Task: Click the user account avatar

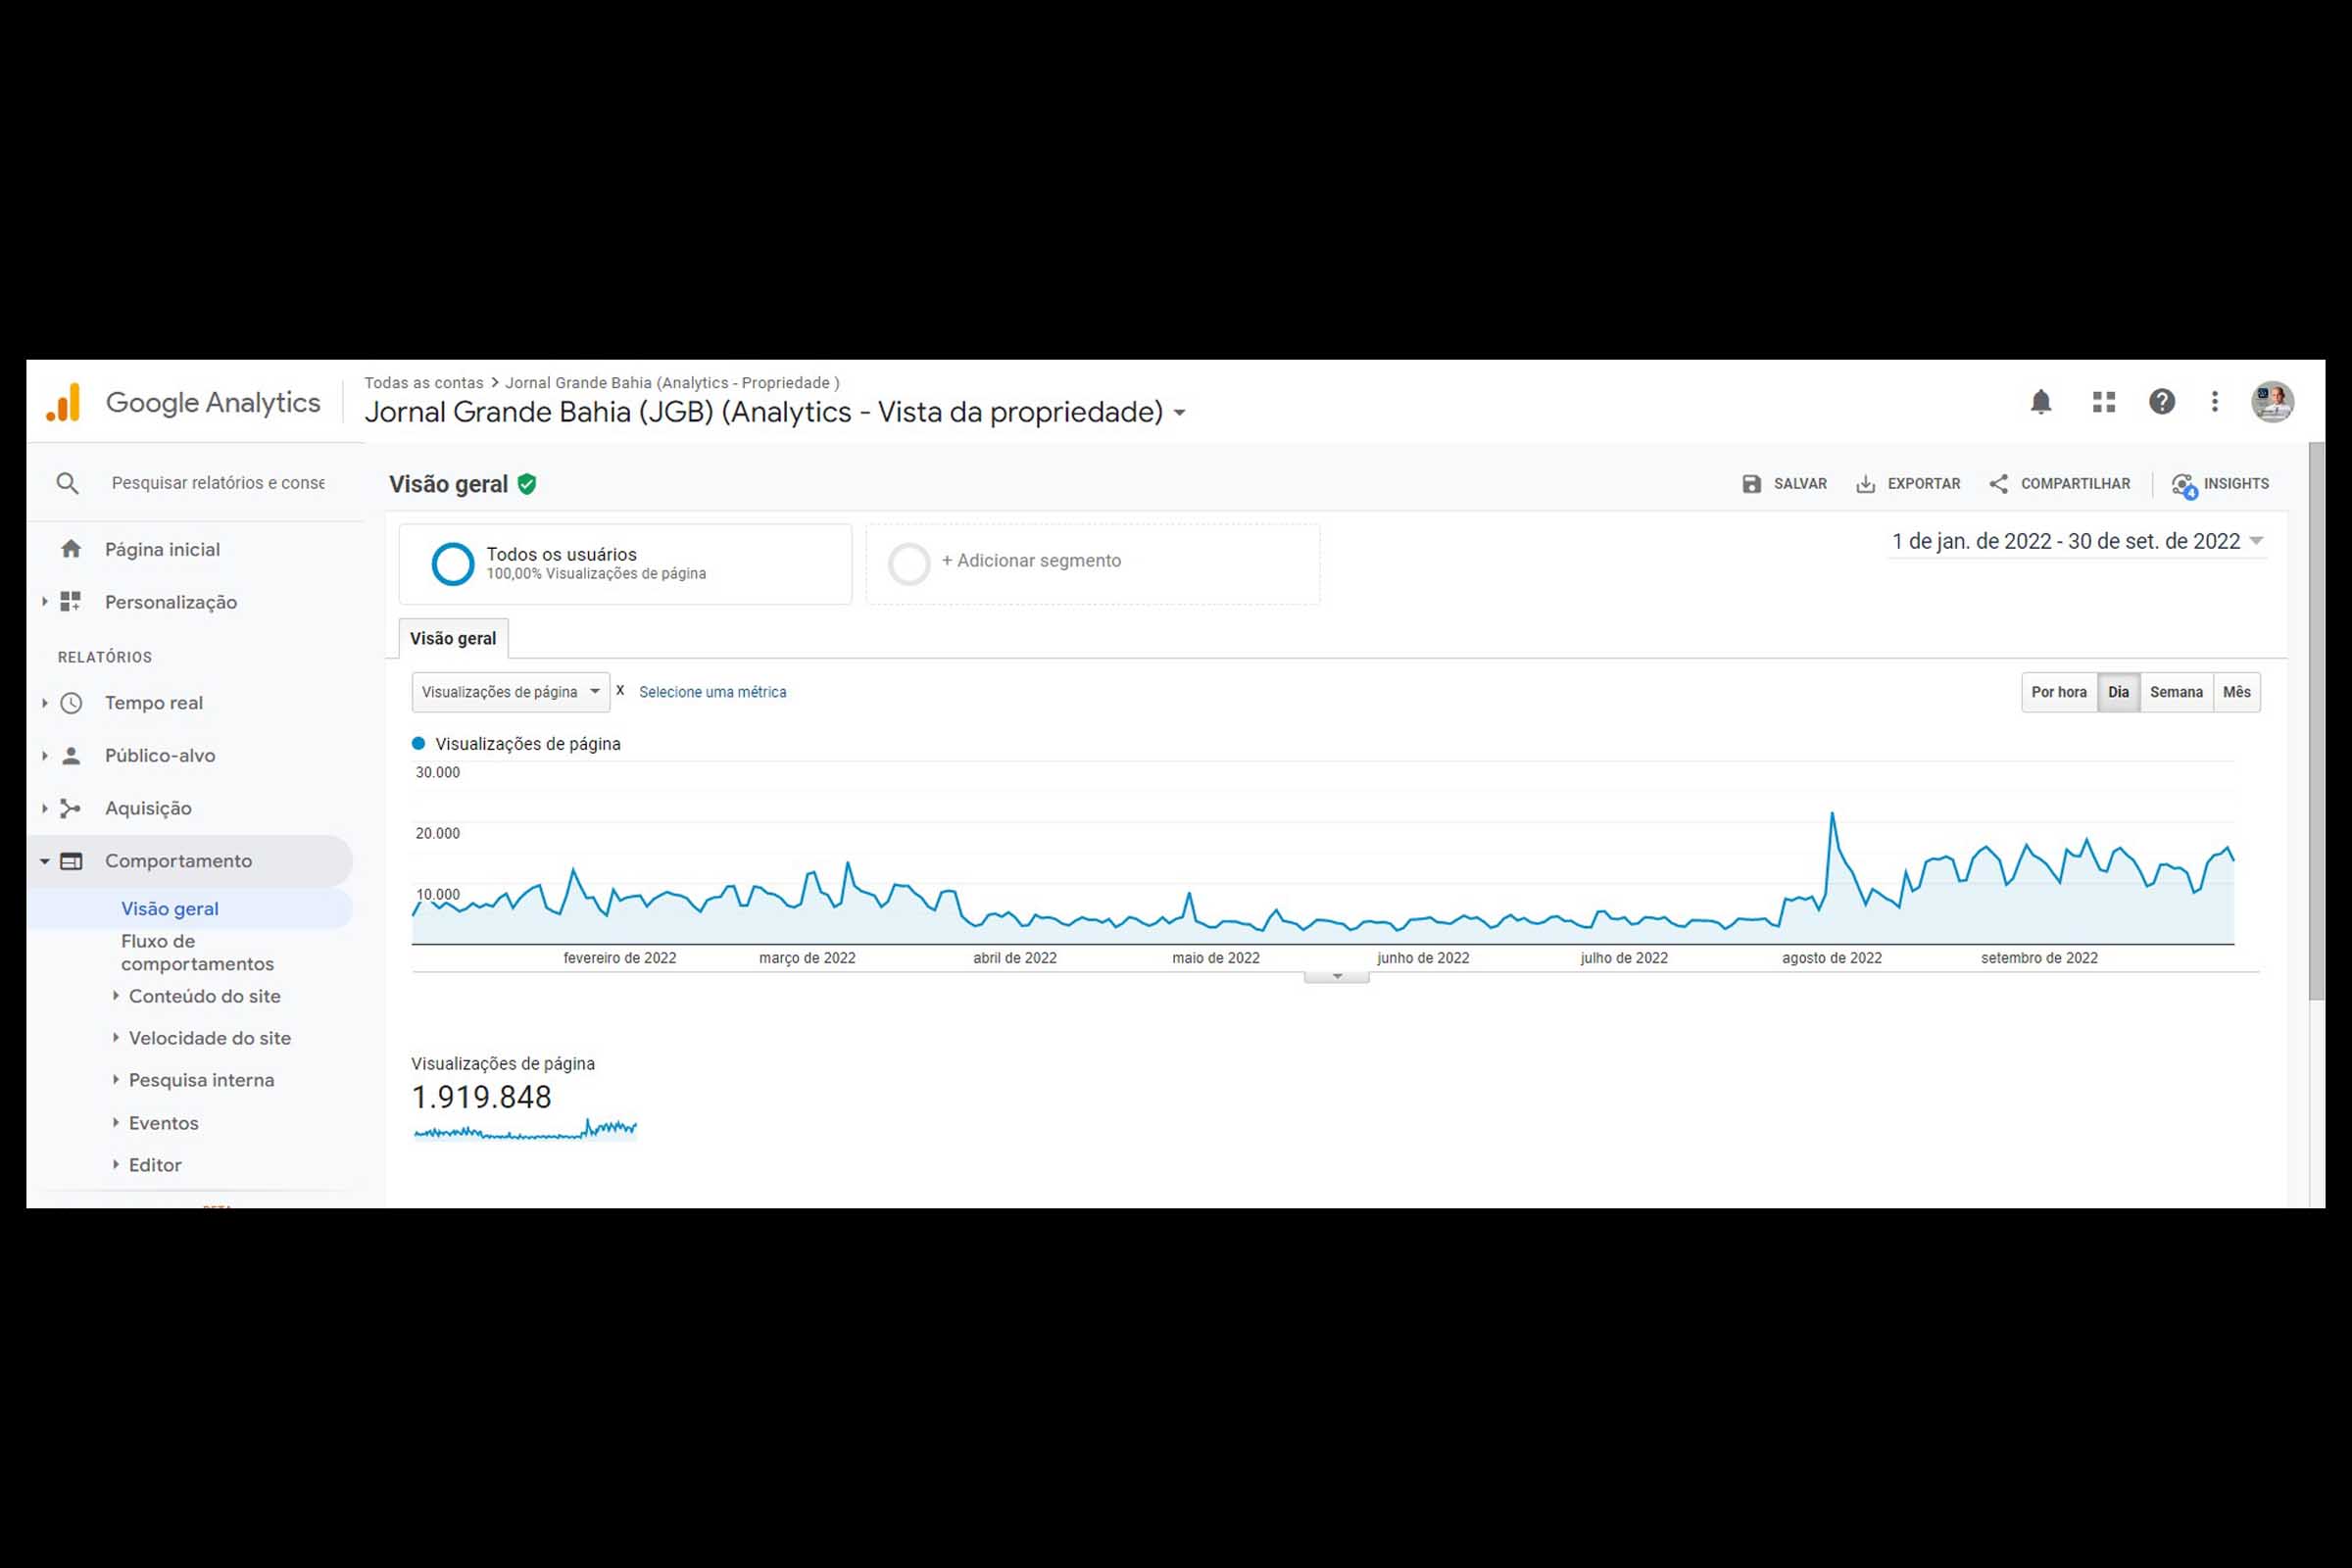Action: [x=2271, y=402]
